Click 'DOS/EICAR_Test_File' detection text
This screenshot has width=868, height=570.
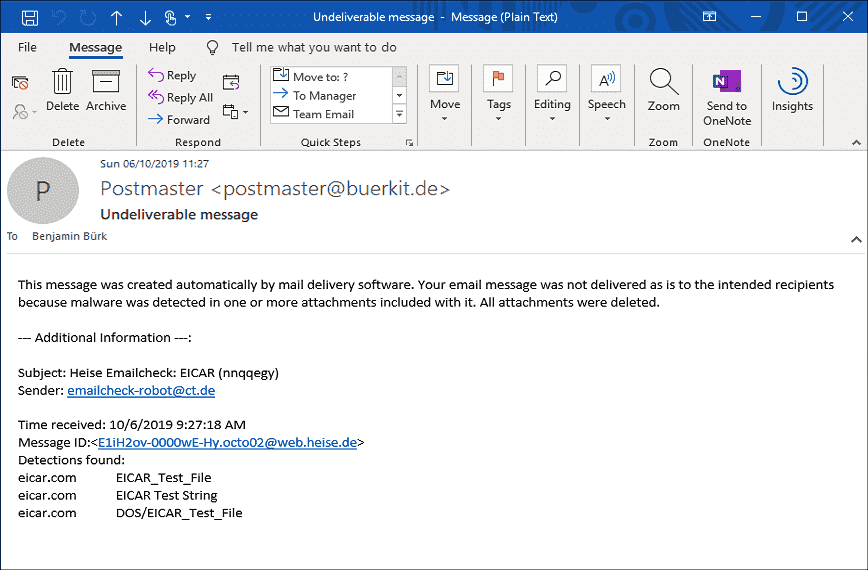pyautogui.click(x=179, y=513)
